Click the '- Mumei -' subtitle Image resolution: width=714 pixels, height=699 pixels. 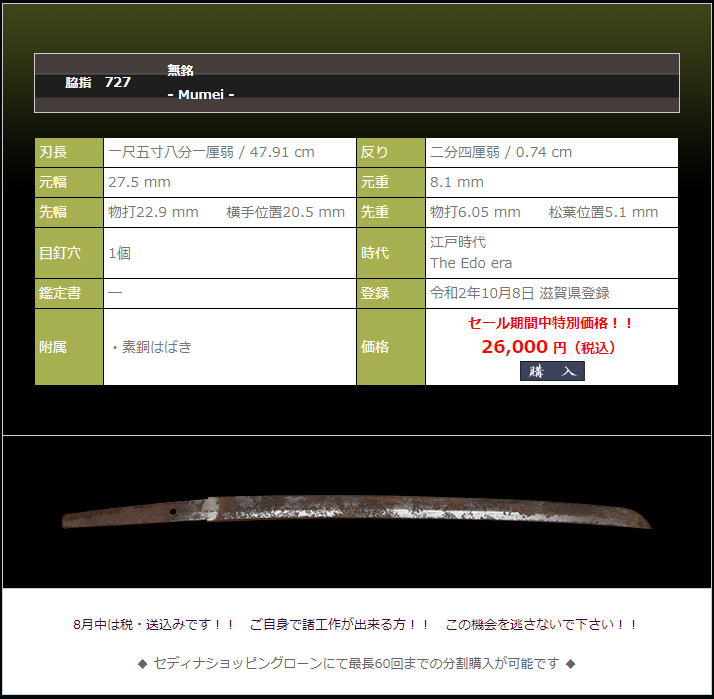point(200,94)
